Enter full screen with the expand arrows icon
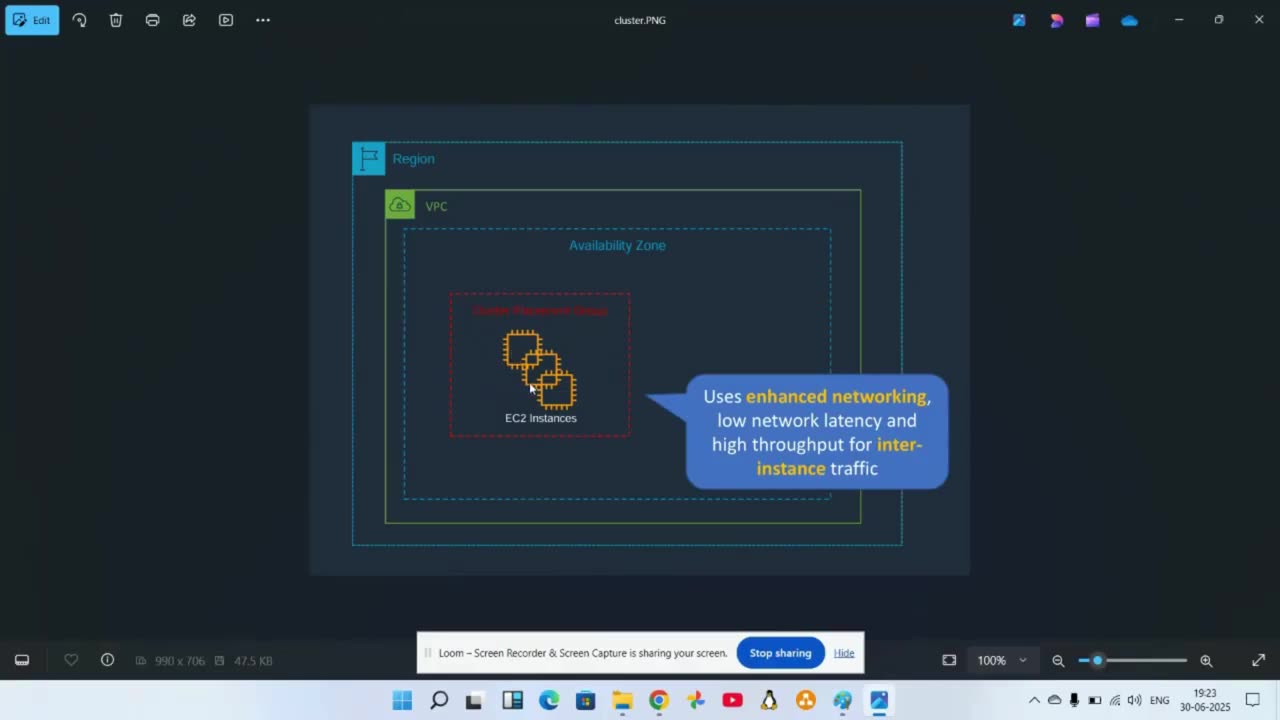Image resolution: width=1280 pixels, height=720 pixels. [x=1258, y=660]
